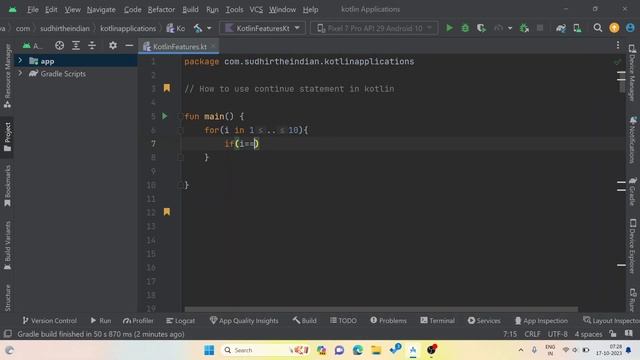Open Project panel settings gear
The height and width of the screenshot is (360, 640).
(113, 46)
